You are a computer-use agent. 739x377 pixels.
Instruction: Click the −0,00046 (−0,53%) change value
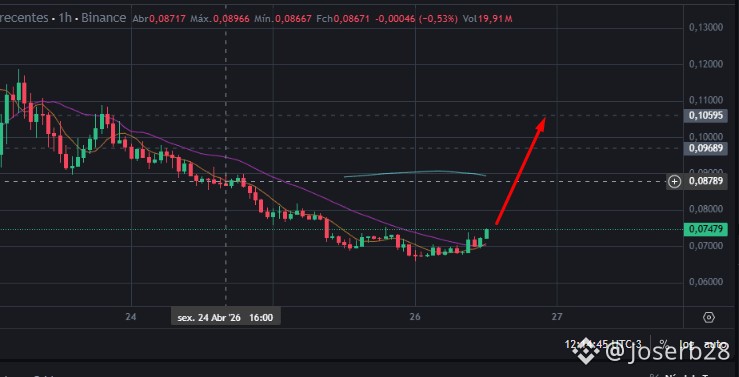[x=417, y=19]
